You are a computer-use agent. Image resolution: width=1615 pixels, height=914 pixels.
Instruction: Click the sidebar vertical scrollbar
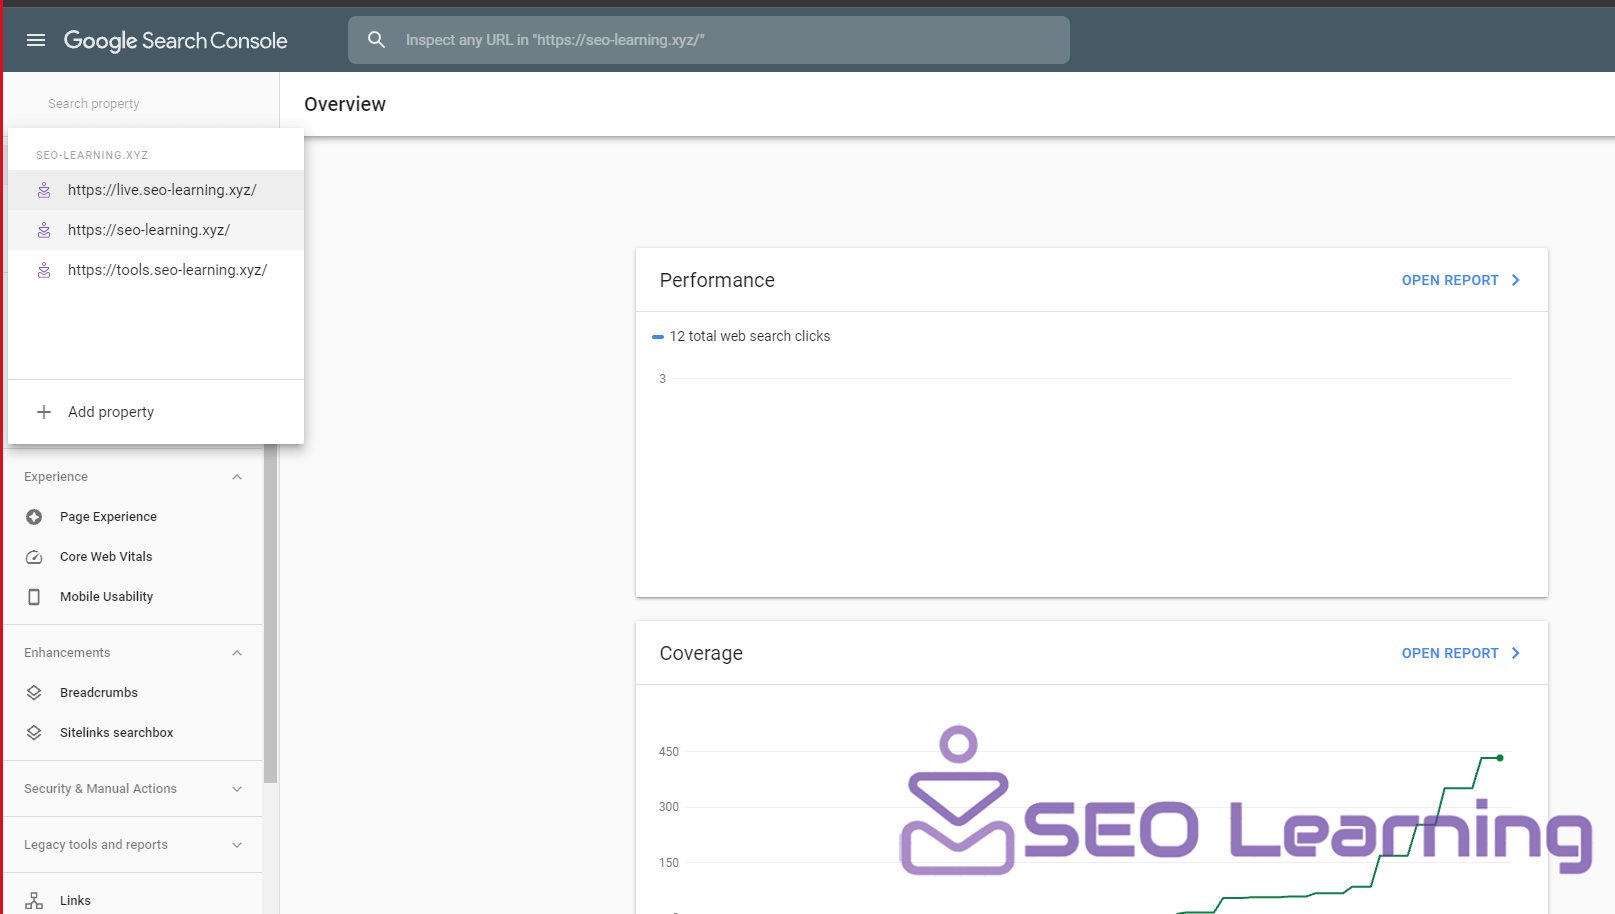tap(270, 613)
